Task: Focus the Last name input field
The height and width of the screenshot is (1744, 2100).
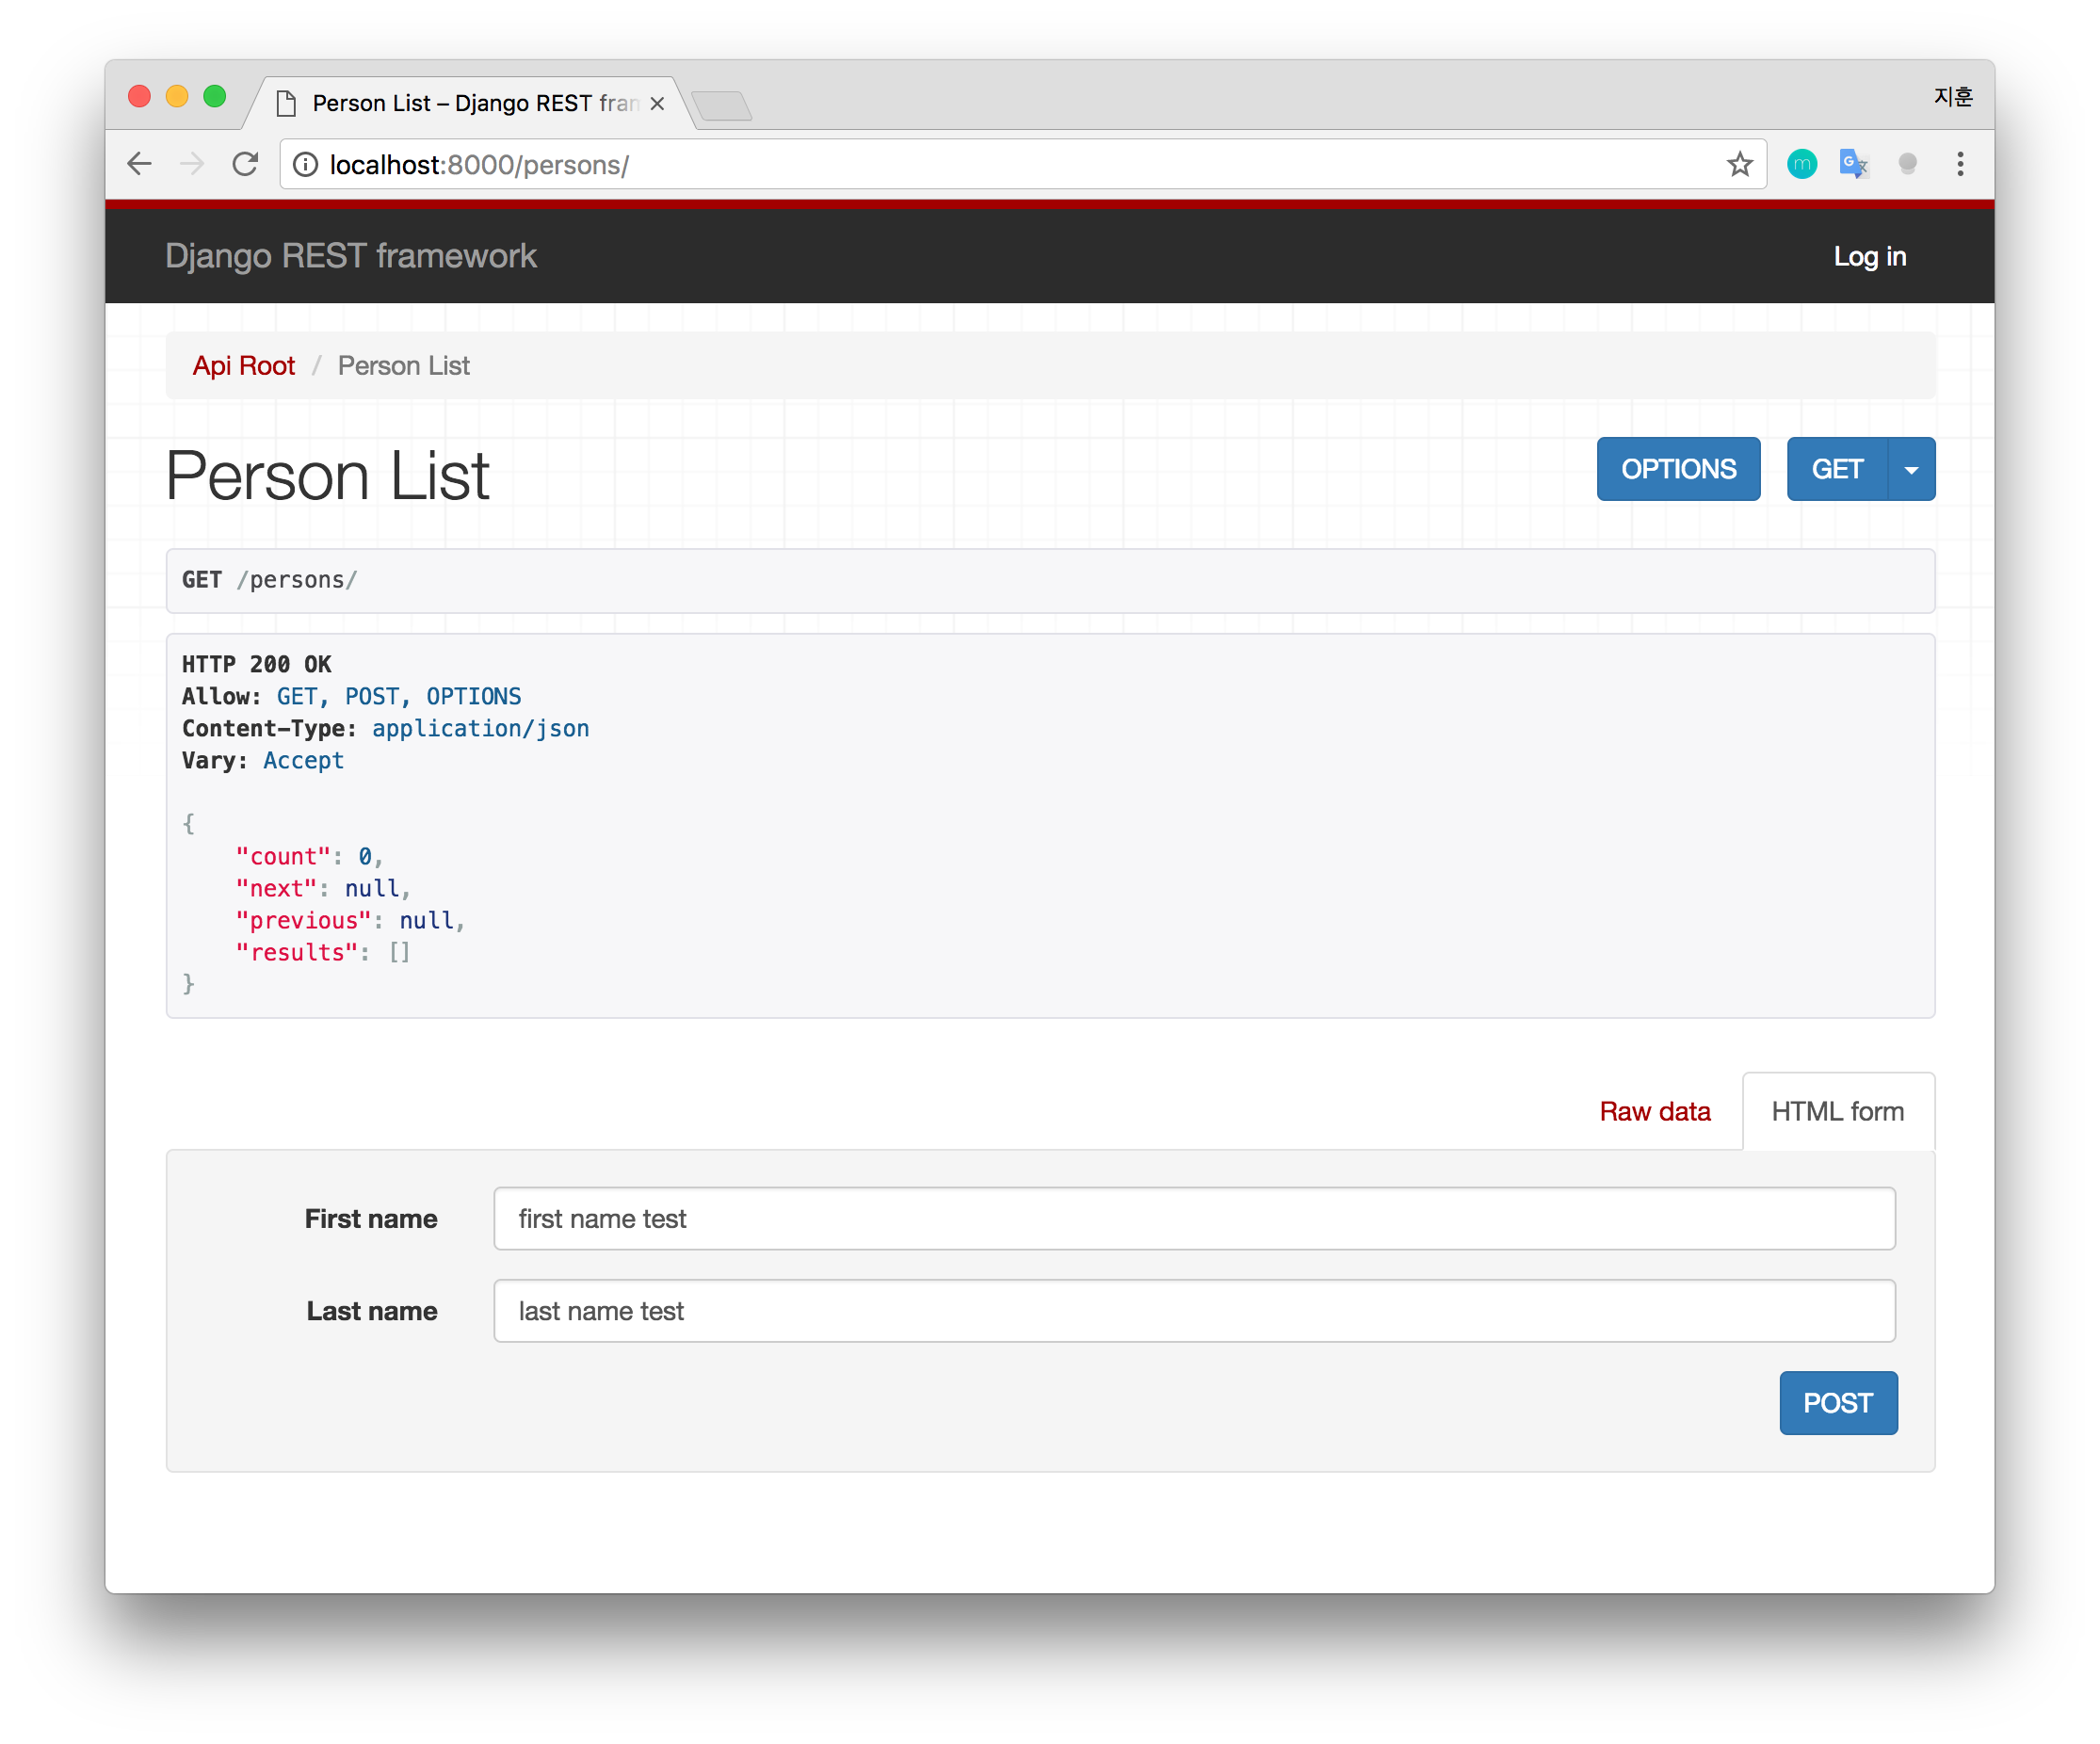Action: click(x=1193, y=1310)
